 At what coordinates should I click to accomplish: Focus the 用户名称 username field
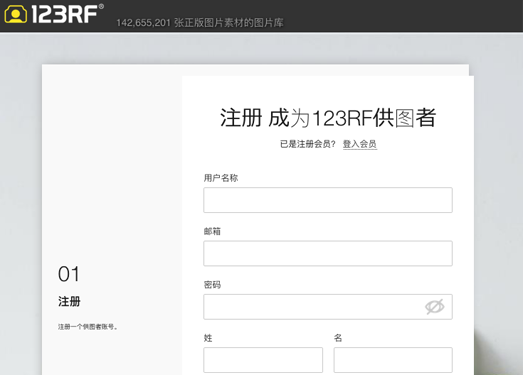328,200
